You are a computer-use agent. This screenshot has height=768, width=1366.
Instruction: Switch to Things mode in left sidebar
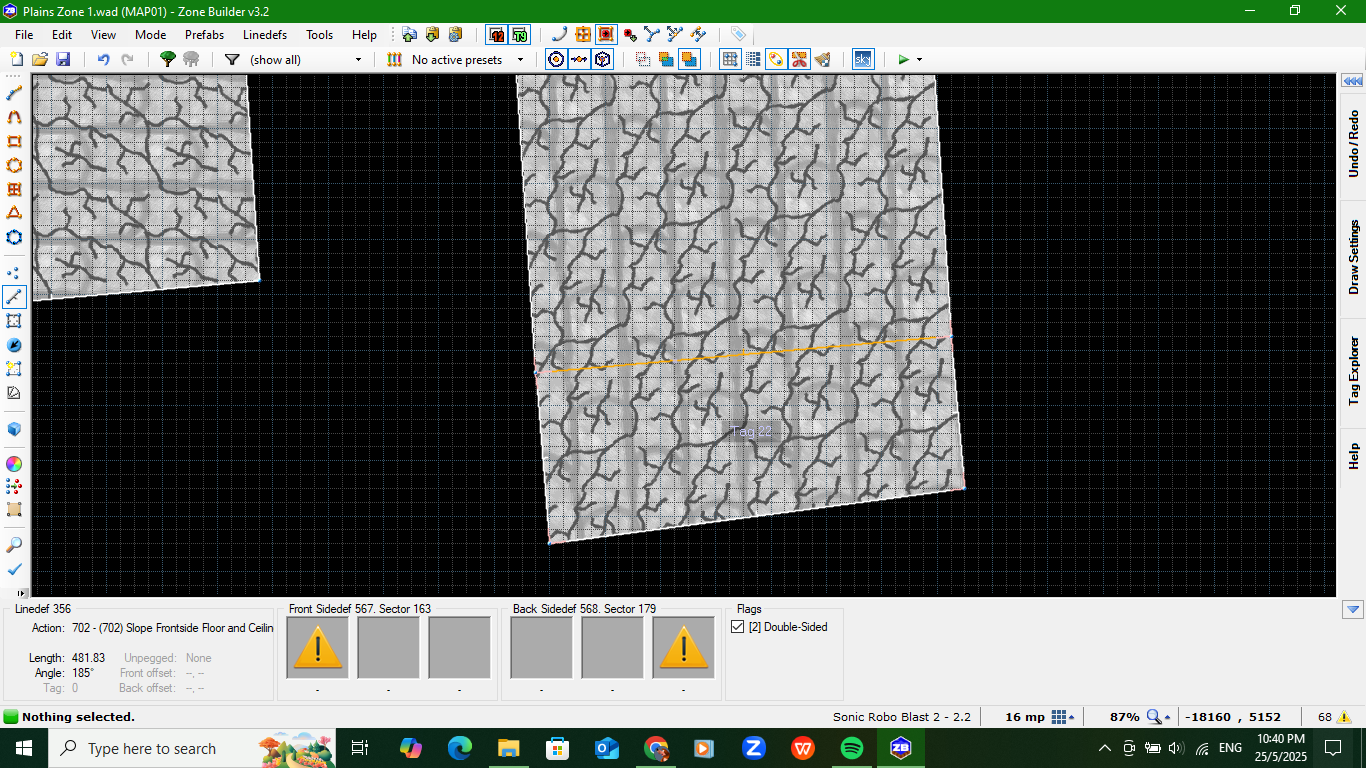[14, 345]
